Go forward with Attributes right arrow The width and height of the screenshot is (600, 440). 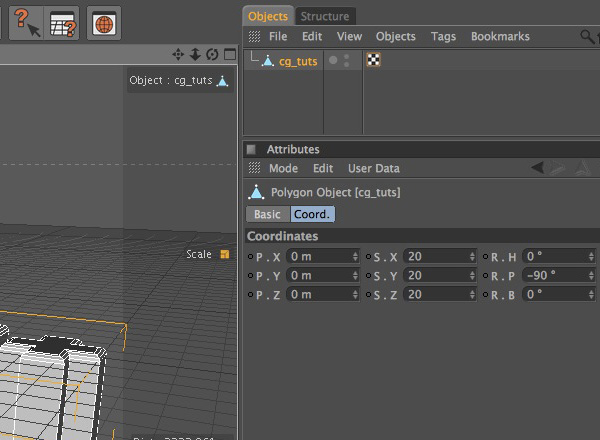(558, 168)
